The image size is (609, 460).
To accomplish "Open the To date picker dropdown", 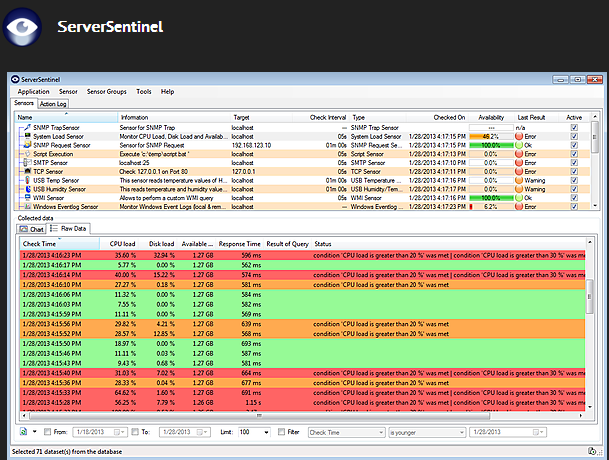I will pos(202,432).
